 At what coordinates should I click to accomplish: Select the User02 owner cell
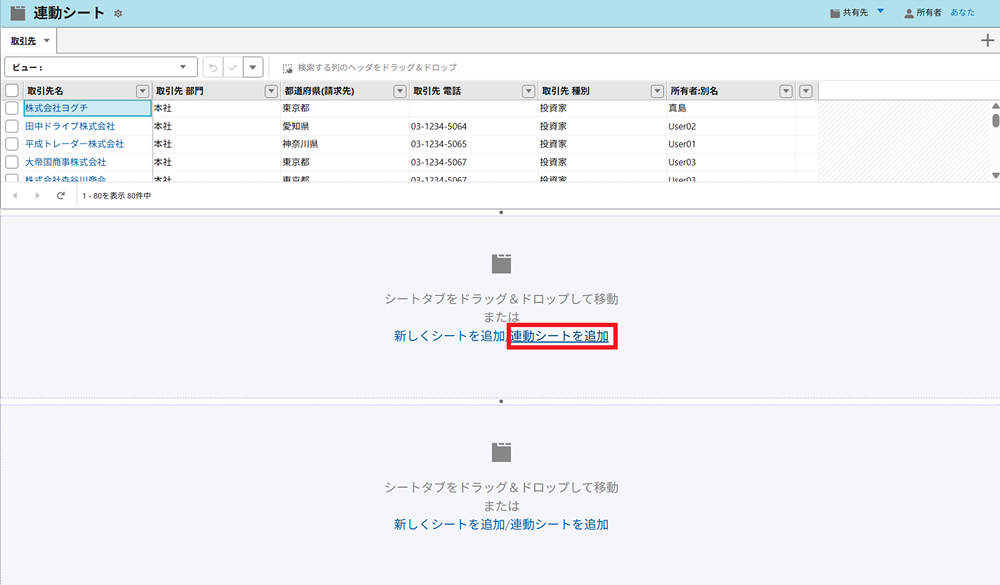click(x=731, y=126)
